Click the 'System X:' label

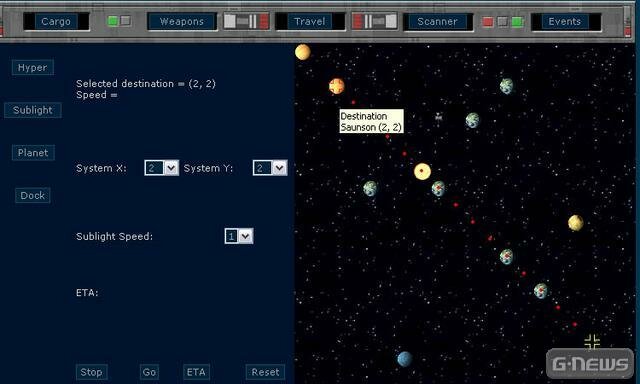point(101,168)
